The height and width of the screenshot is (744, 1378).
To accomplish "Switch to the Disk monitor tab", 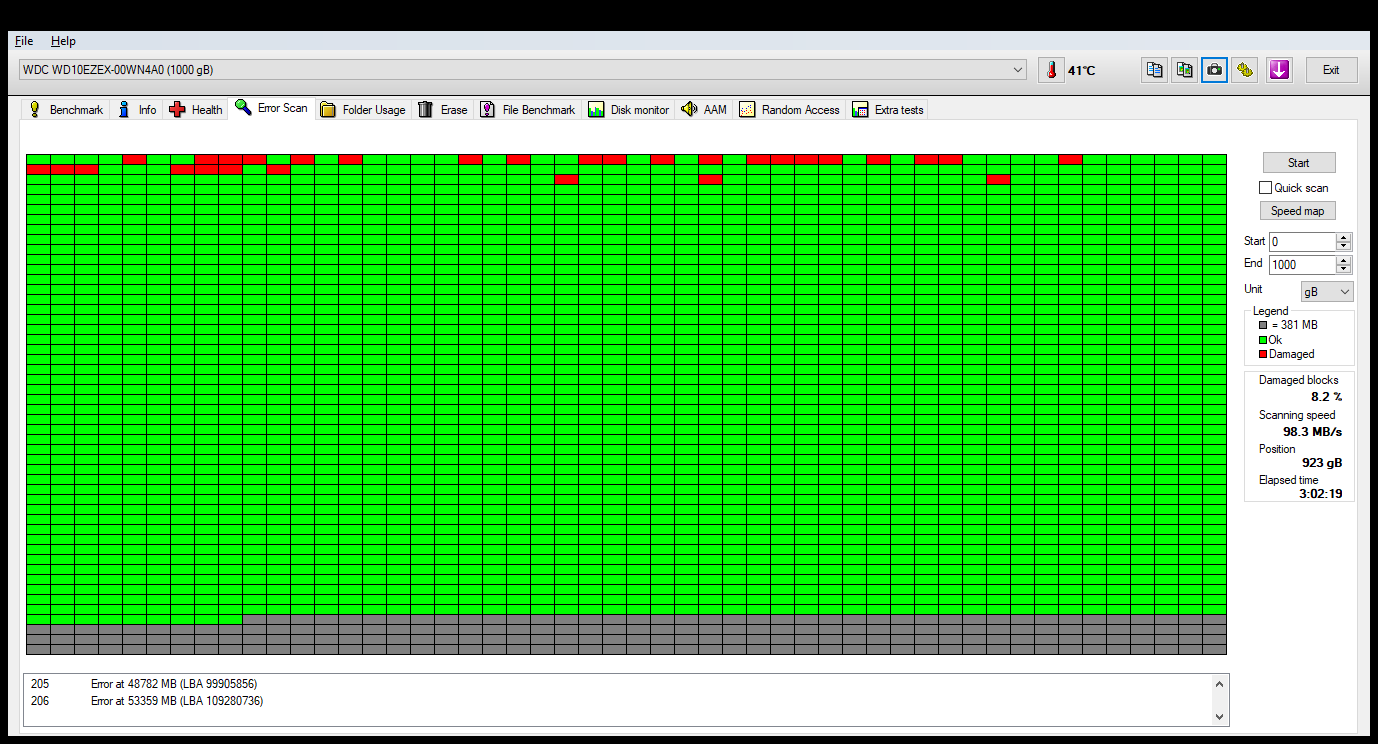I will point(628,109).
